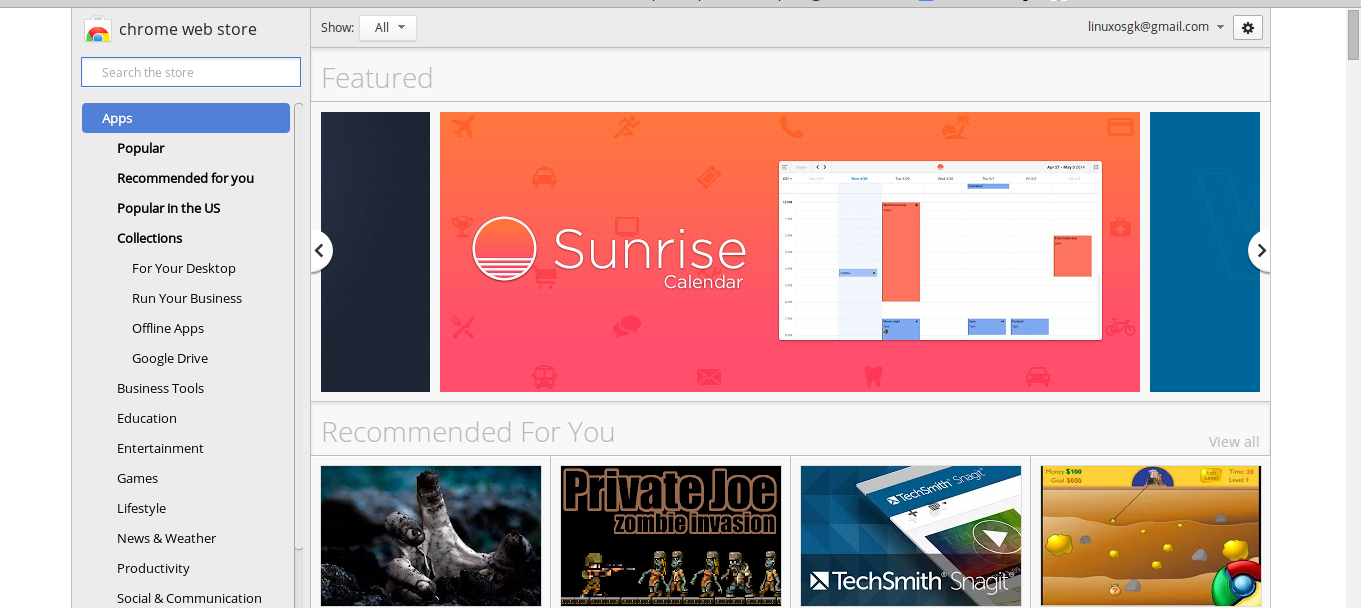
Task: Open the gold miner game thumbnail
Action: pyautogui.click(x=1151, y=536)
